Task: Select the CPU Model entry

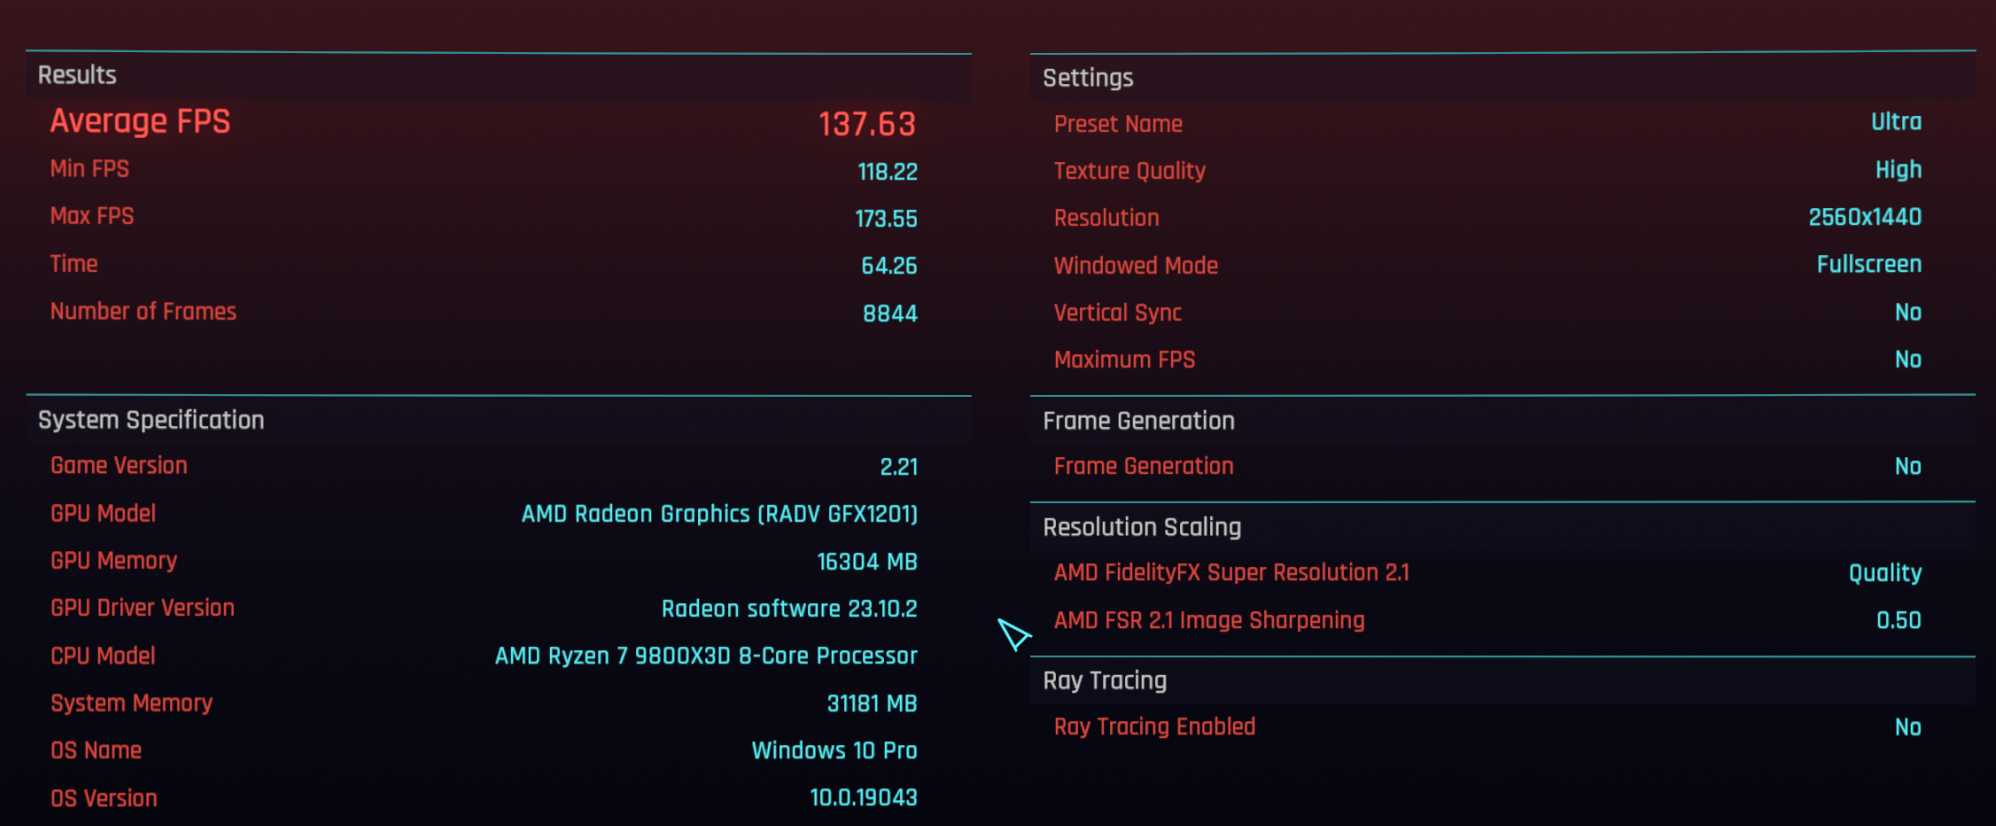Action: (498, 656)
